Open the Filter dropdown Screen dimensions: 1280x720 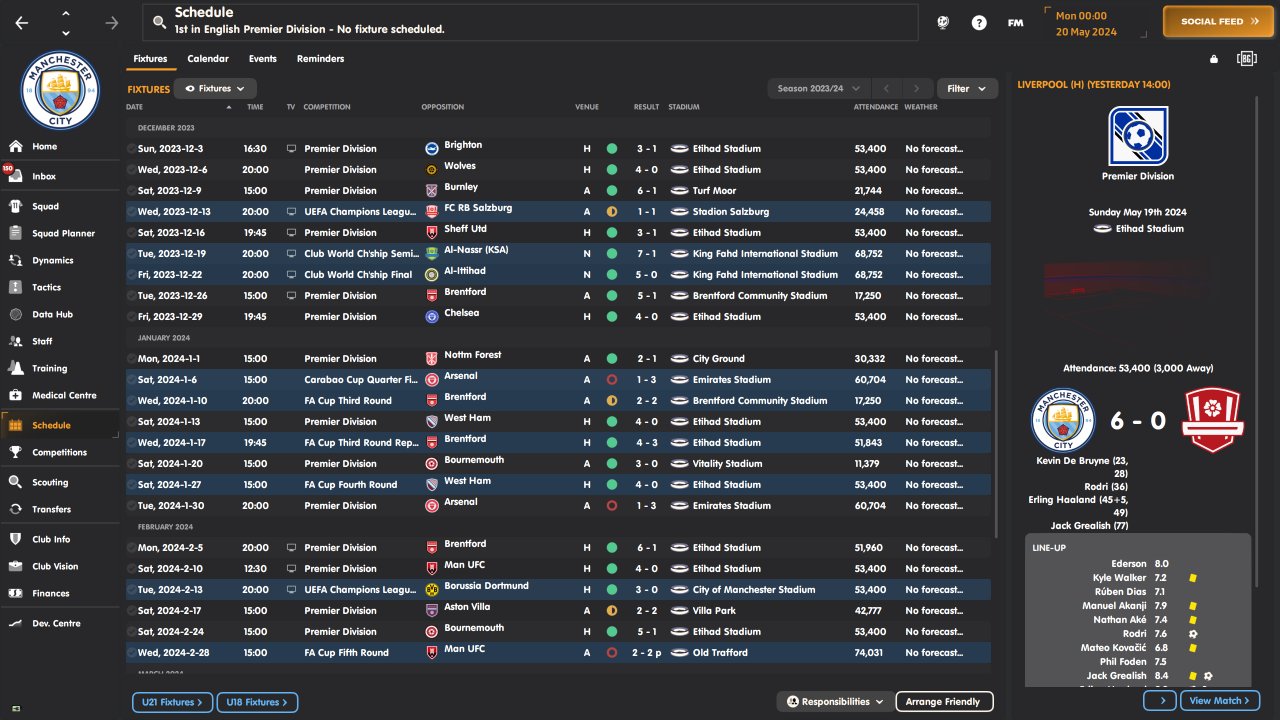pos(967,89)
